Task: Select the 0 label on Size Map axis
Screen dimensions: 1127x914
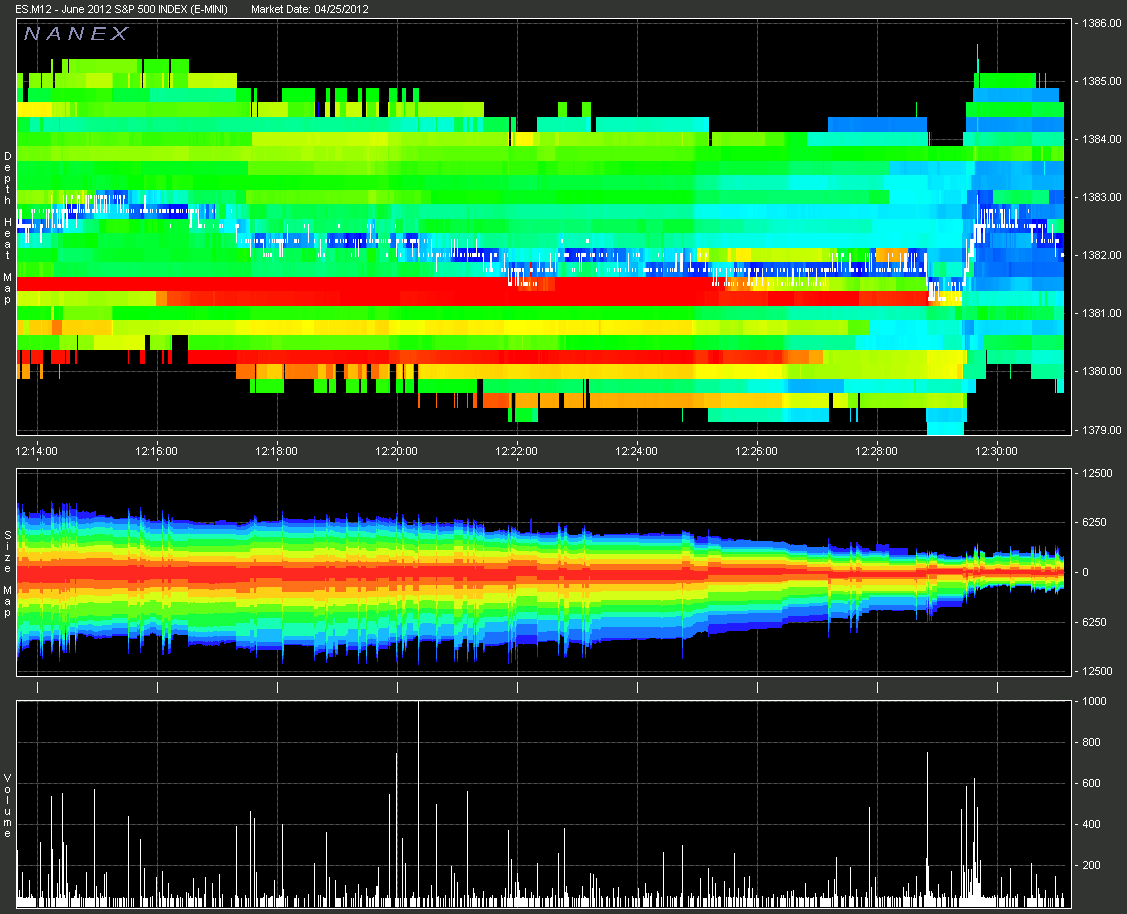Action: tap(1085, 573)
